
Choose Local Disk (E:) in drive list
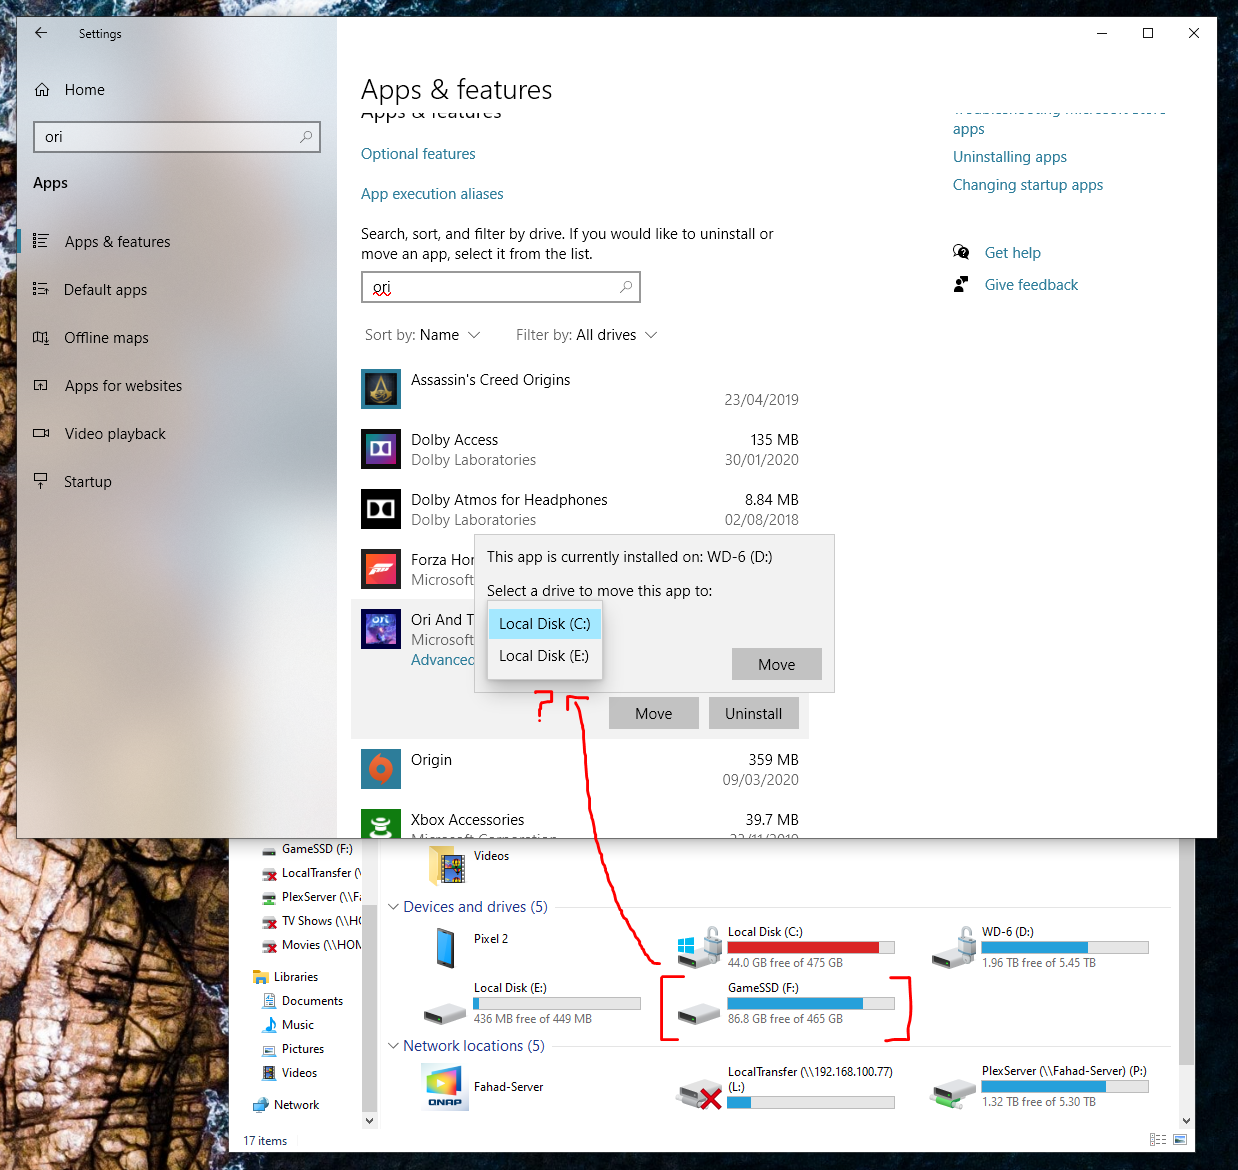pyautogui.click(x=545, y=656)
